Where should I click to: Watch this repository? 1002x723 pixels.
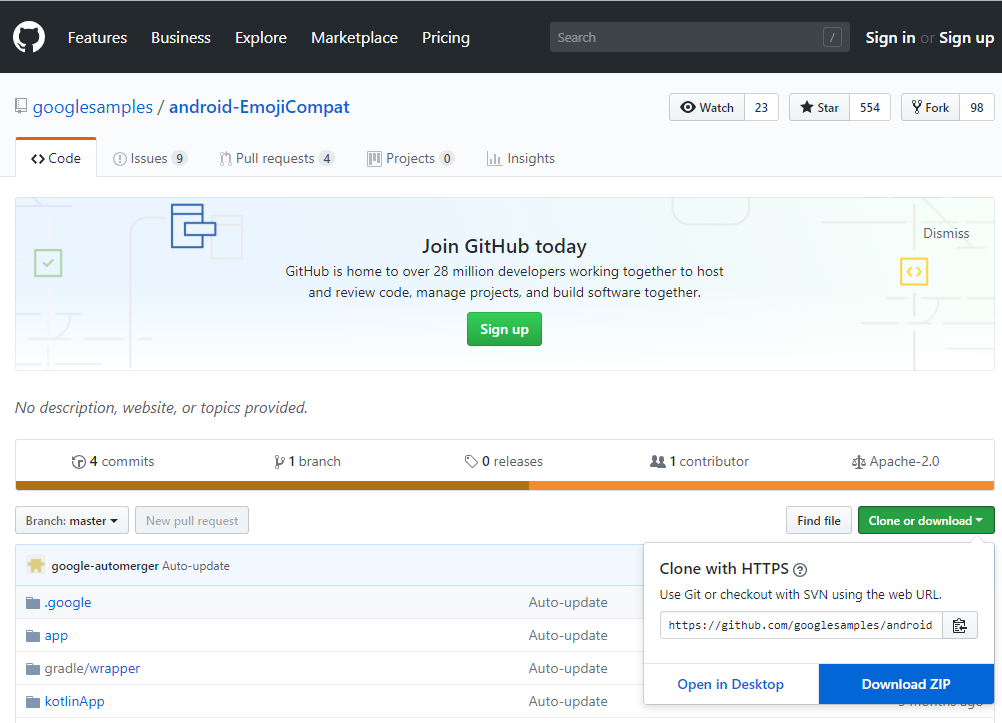coord(707,108)
